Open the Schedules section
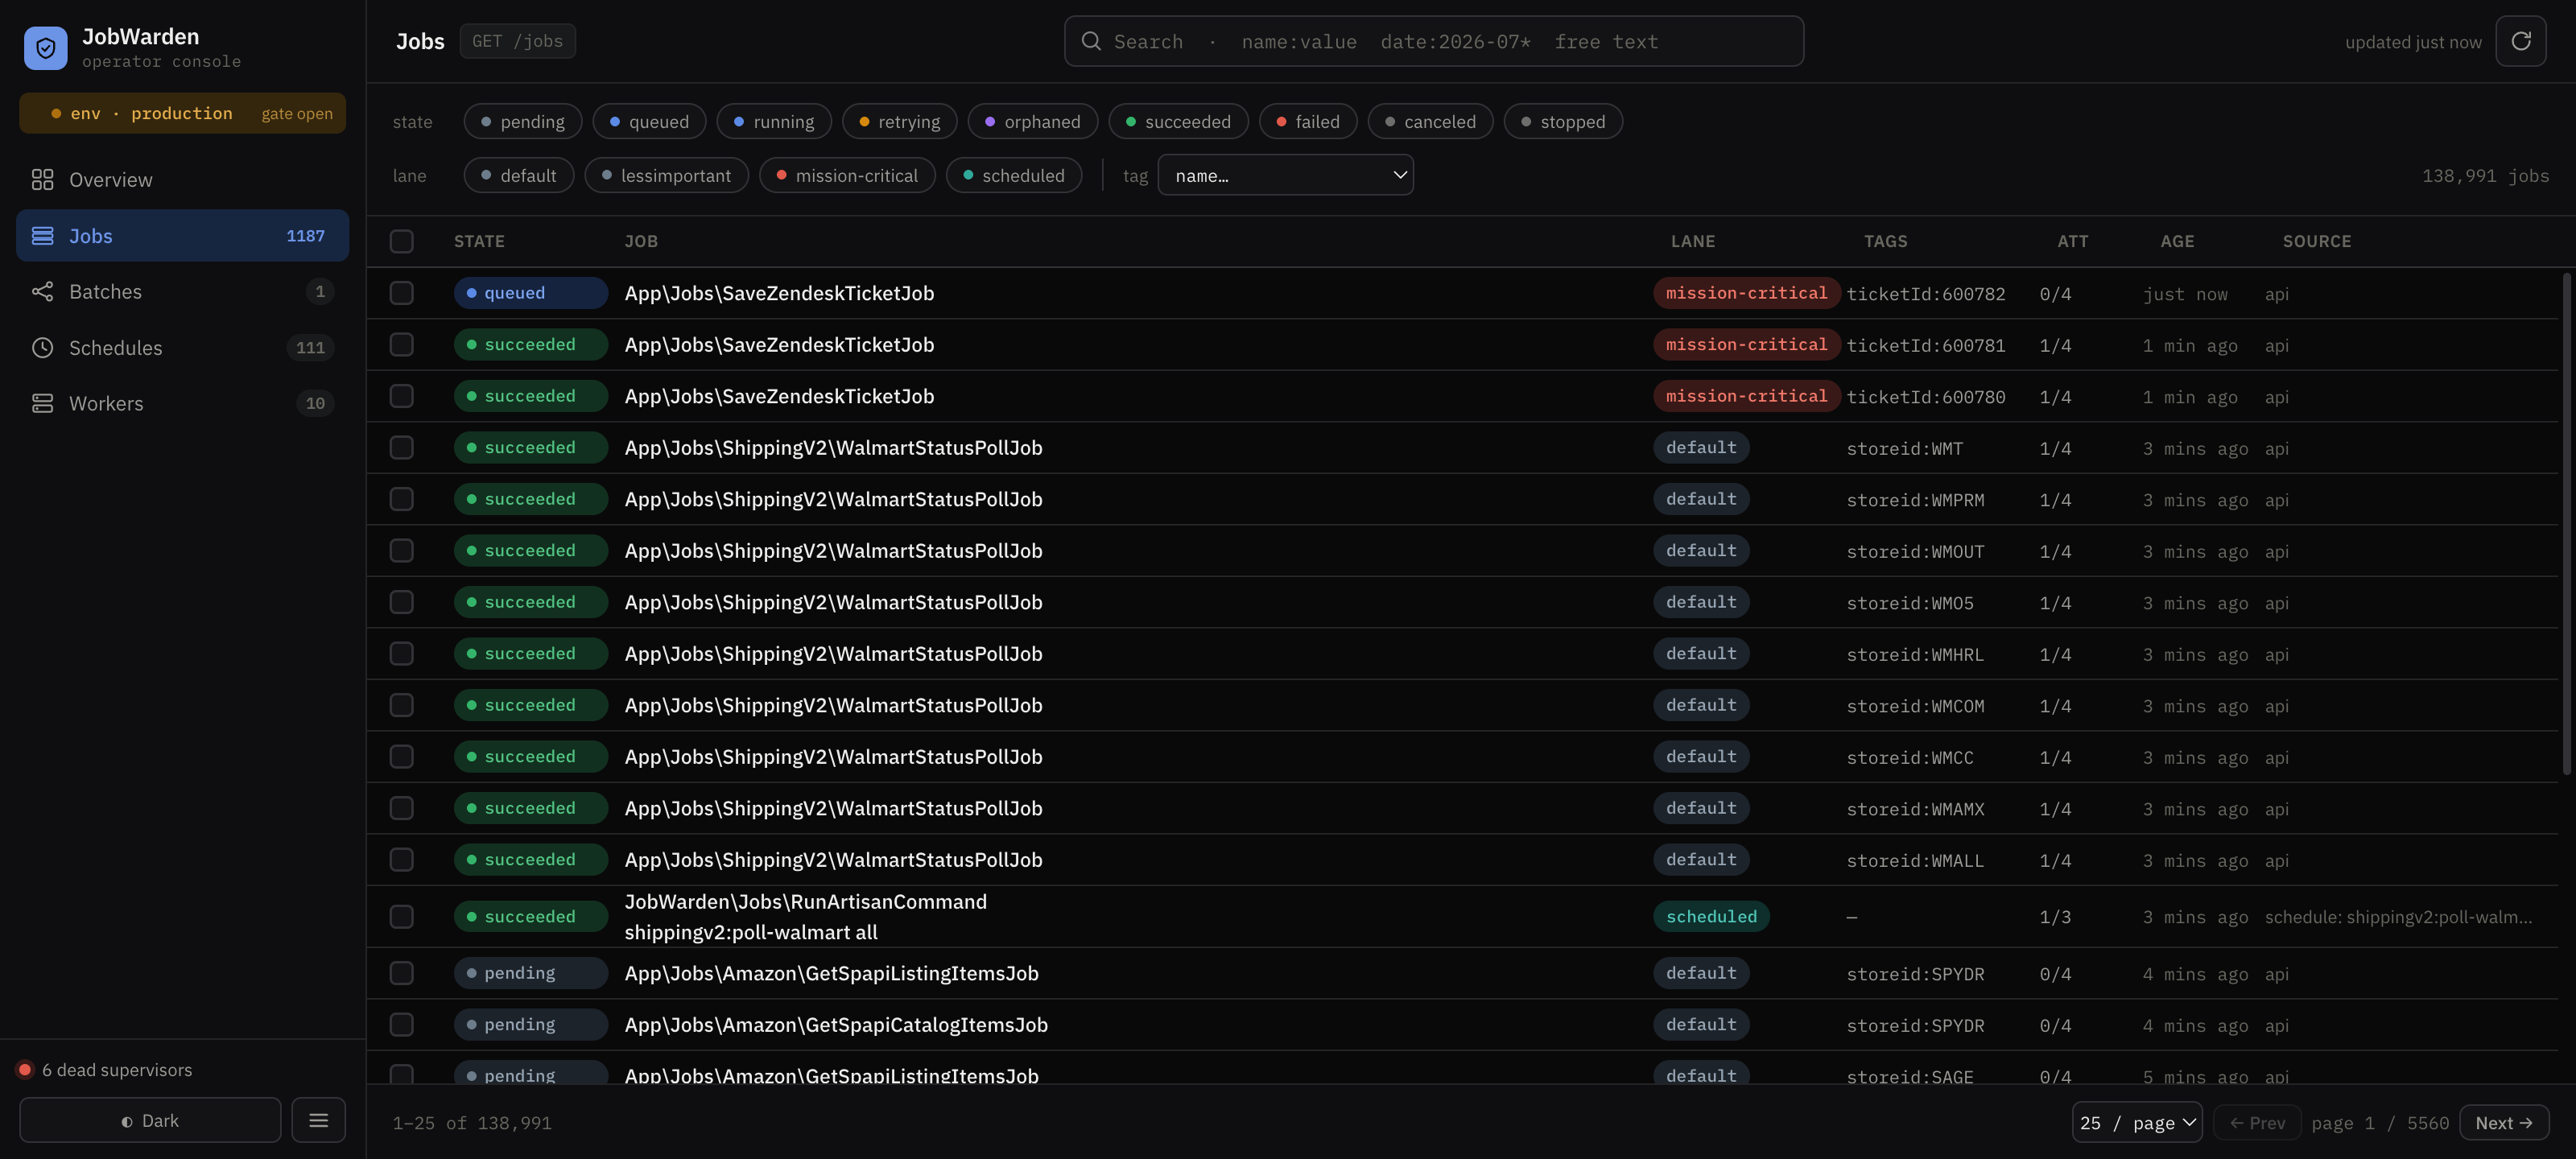The height and width of the screenshot is (1159, 2576). [182, 347]
